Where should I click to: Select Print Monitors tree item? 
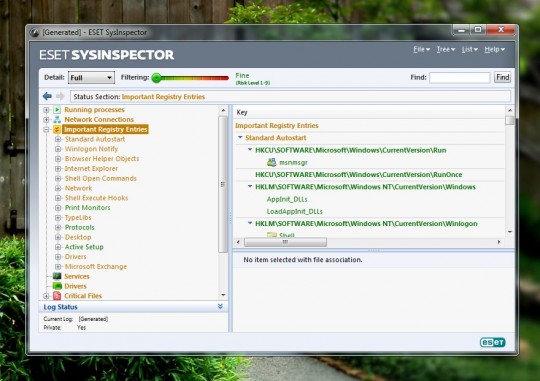87,208
